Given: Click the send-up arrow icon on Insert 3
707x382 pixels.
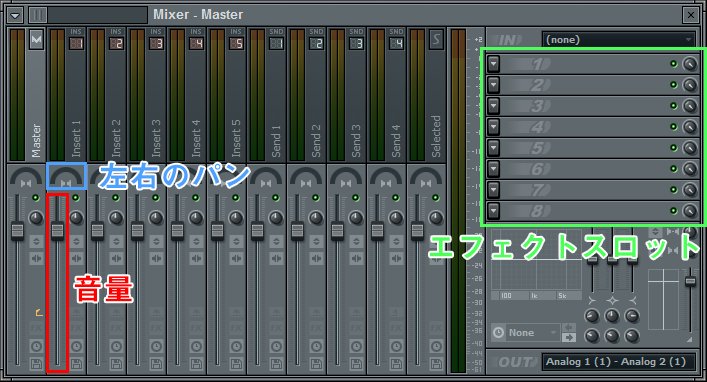Looking at the screenshot, I should pos(156,312).
